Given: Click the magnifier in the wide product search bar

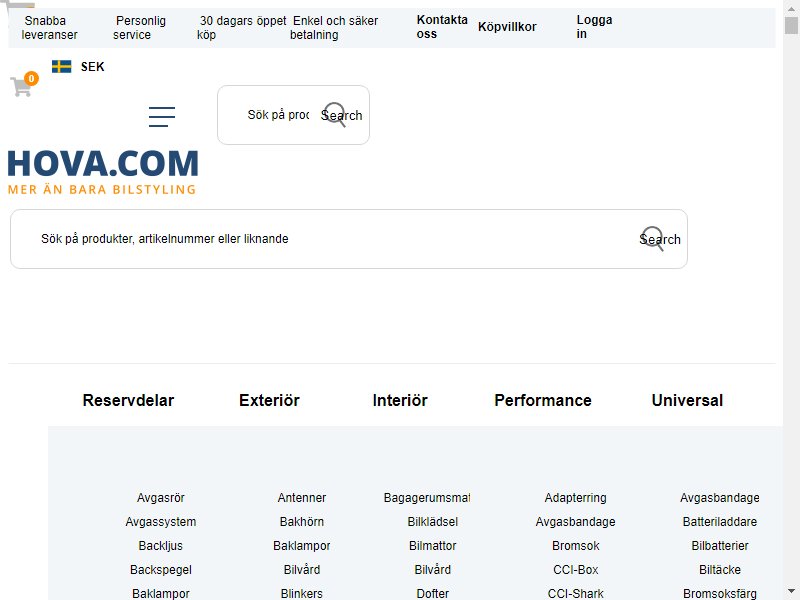Looking at the screenshot, I should point(653,239).
